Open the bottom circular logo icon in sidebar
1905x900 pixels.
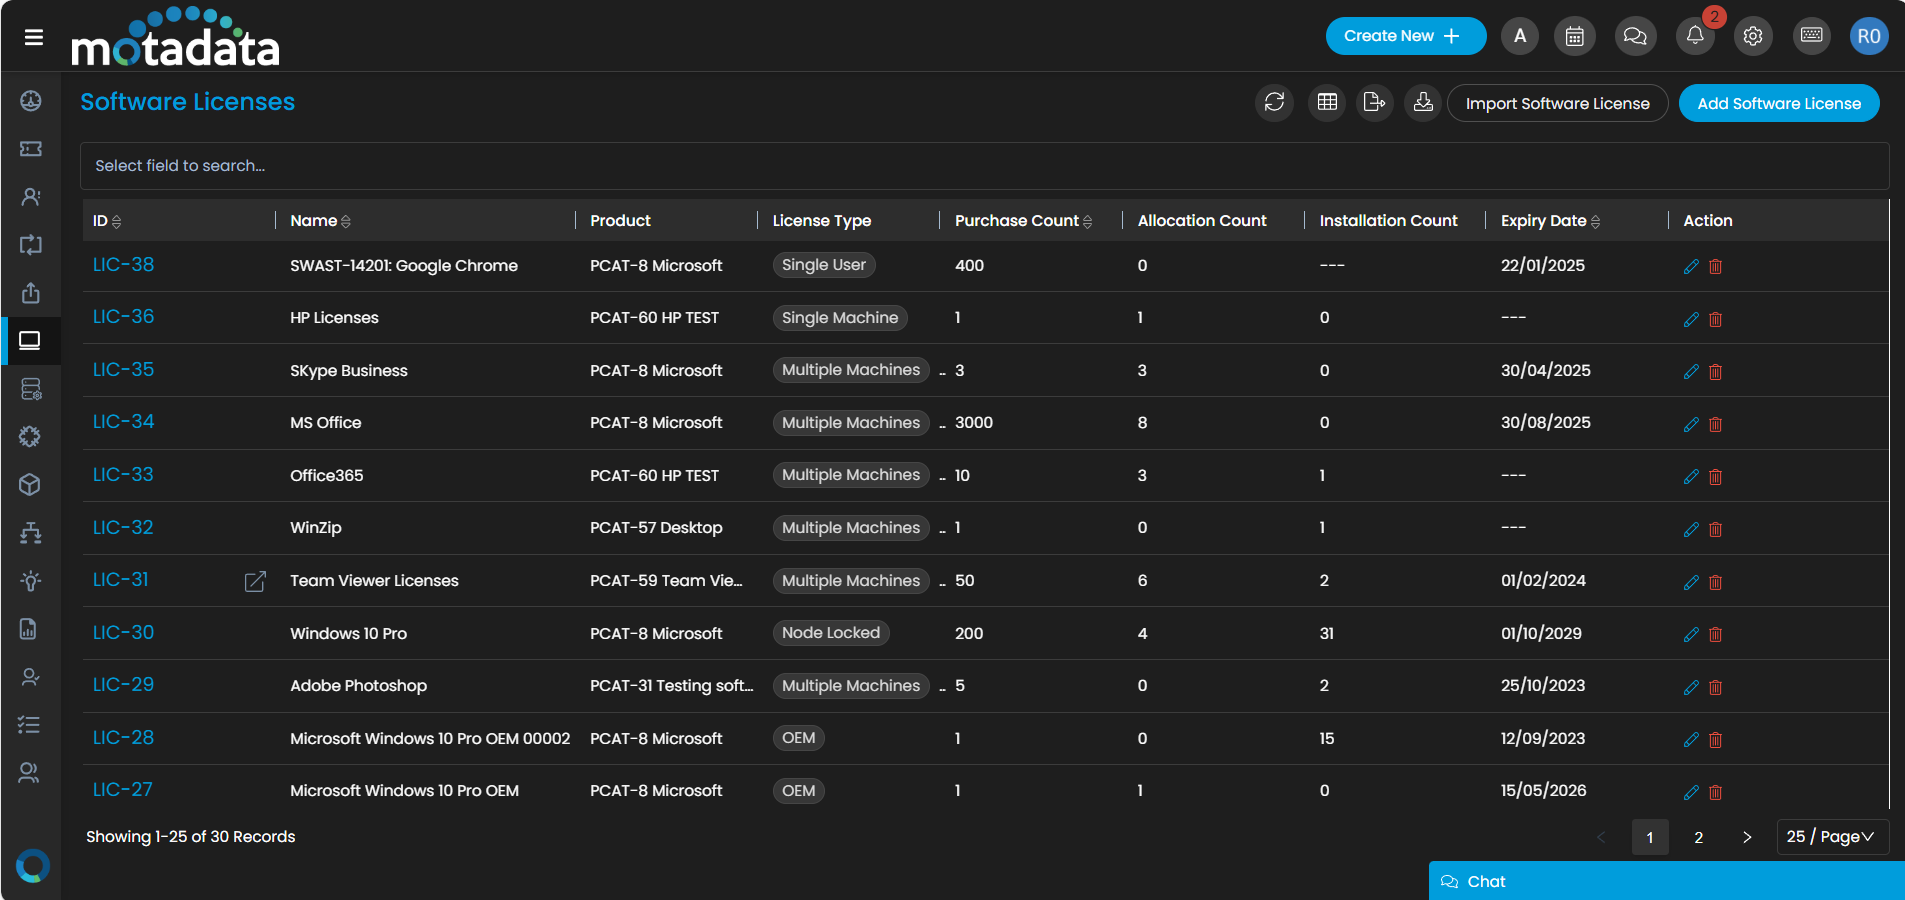tap(32, 865)
